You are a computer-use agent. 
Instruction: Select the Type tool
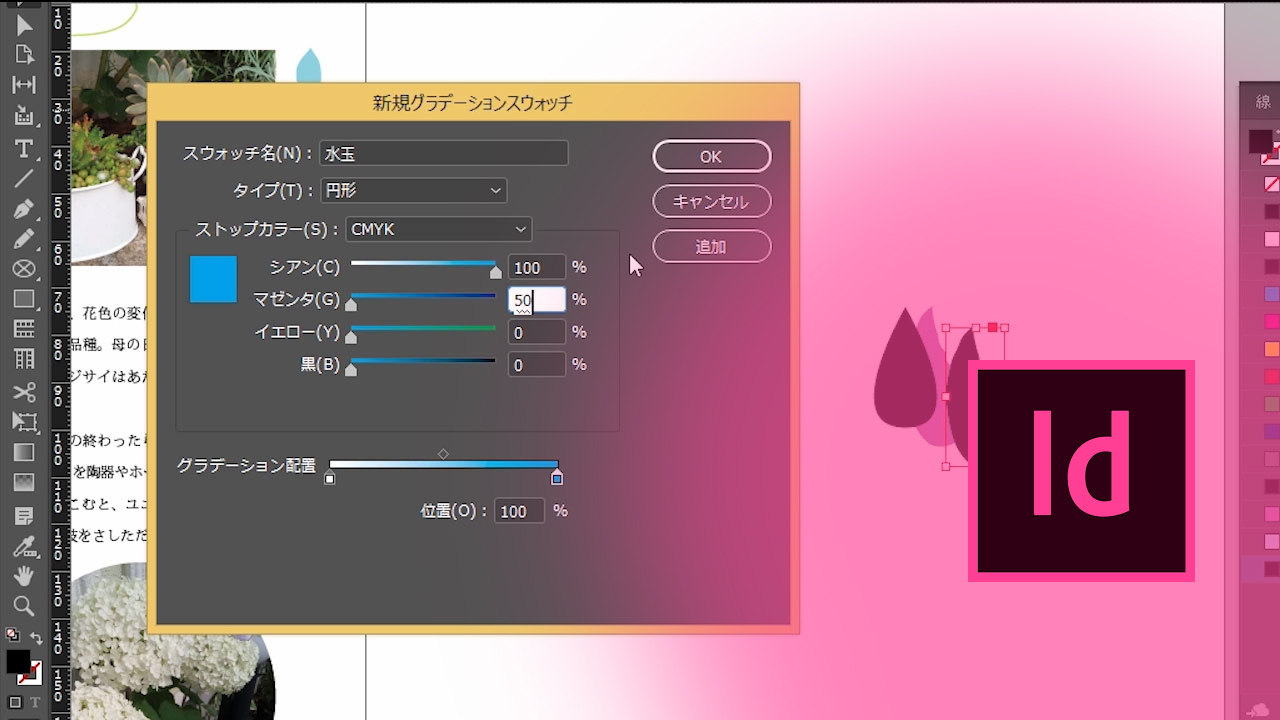point(23,149)
